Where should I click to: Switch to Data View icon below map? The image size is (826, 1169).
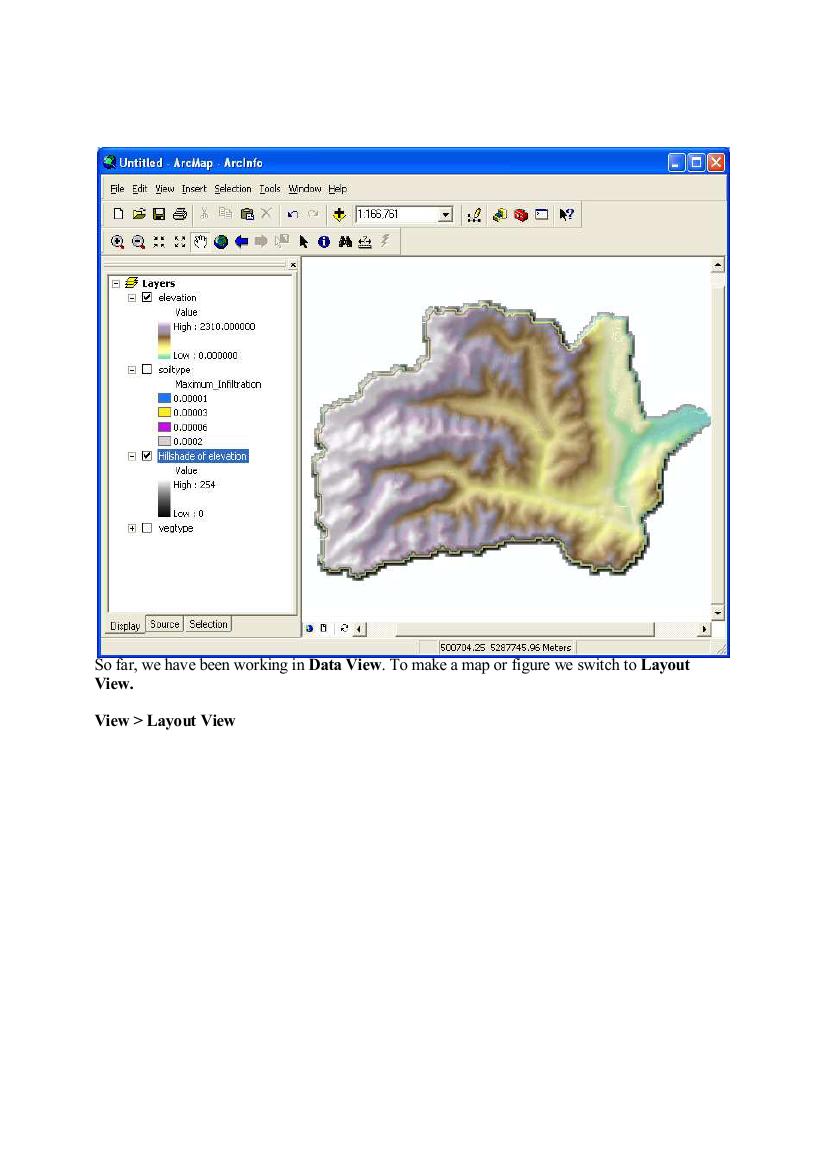pyautogui.click(x=309, y=628)
